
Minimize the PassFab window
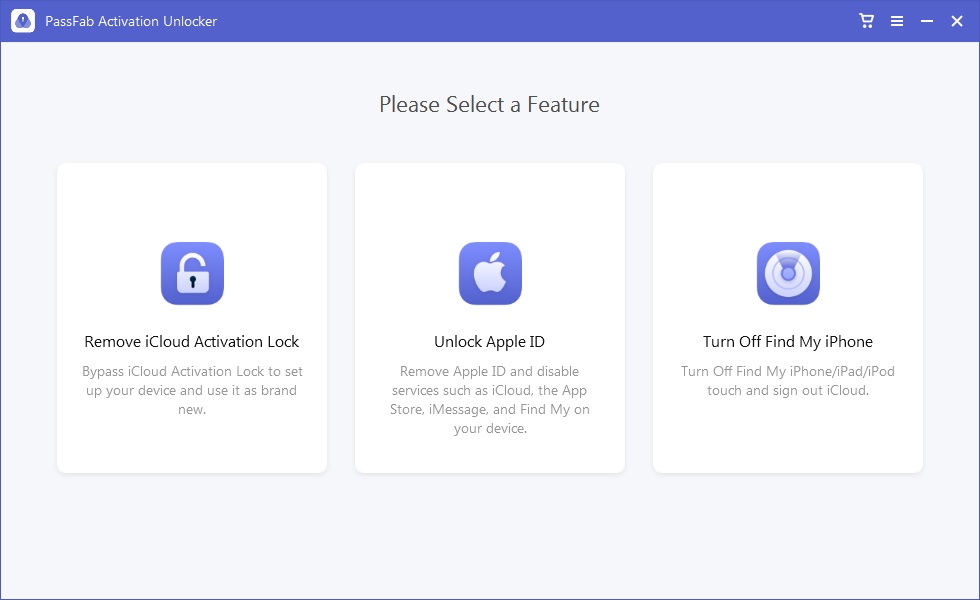pos(926,21)
